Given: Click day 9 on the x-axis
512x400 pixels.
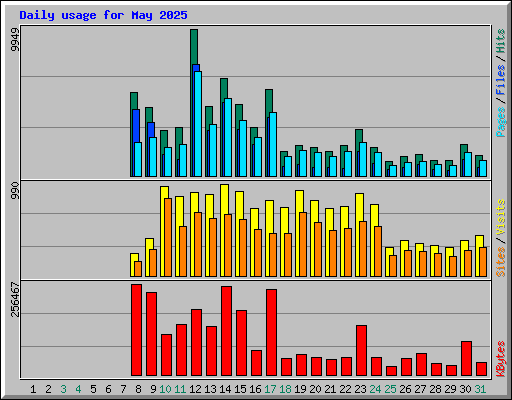Looking at the screenshot, I should (x=153, y=389).
